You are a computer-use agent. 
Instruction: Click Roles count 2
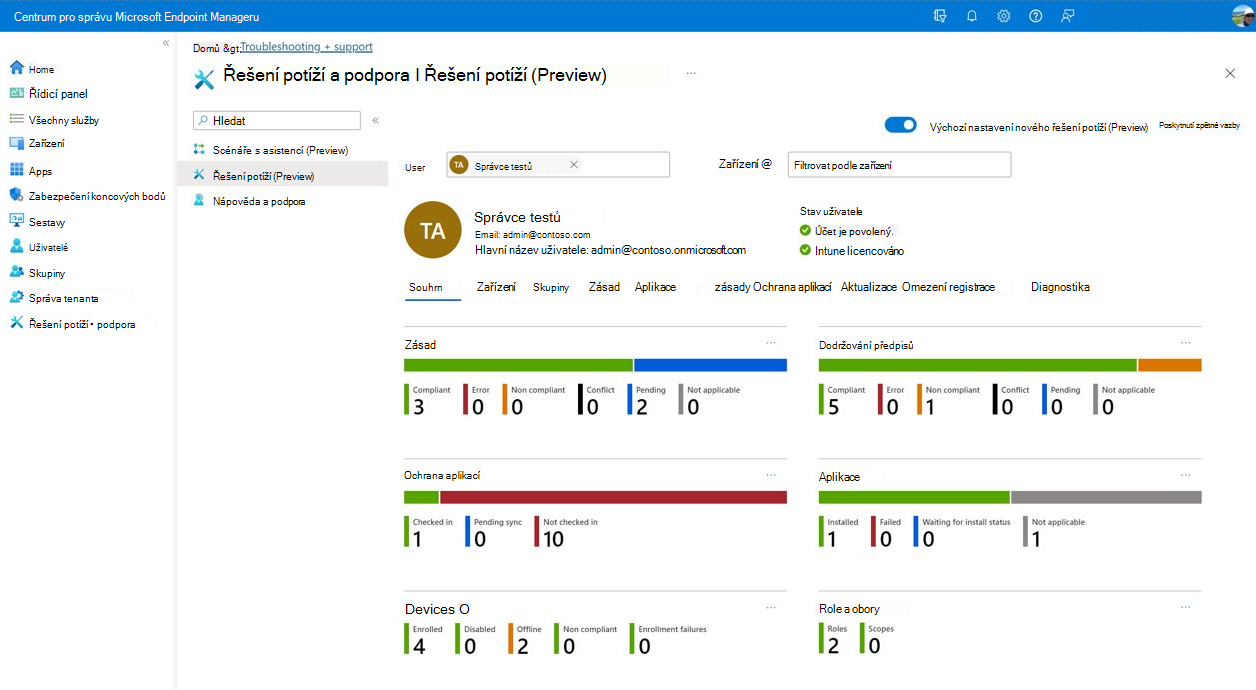pos(834,646)
